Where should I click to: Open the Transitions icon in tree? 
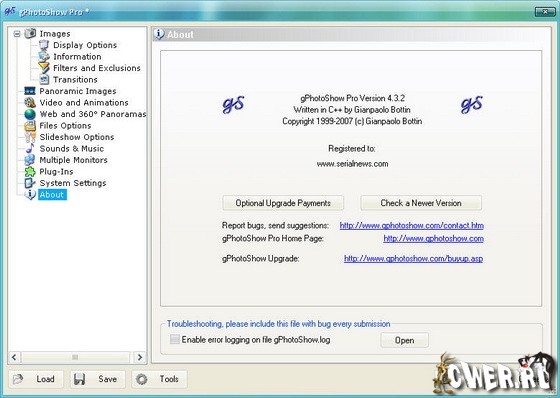(x=44, y=79)
